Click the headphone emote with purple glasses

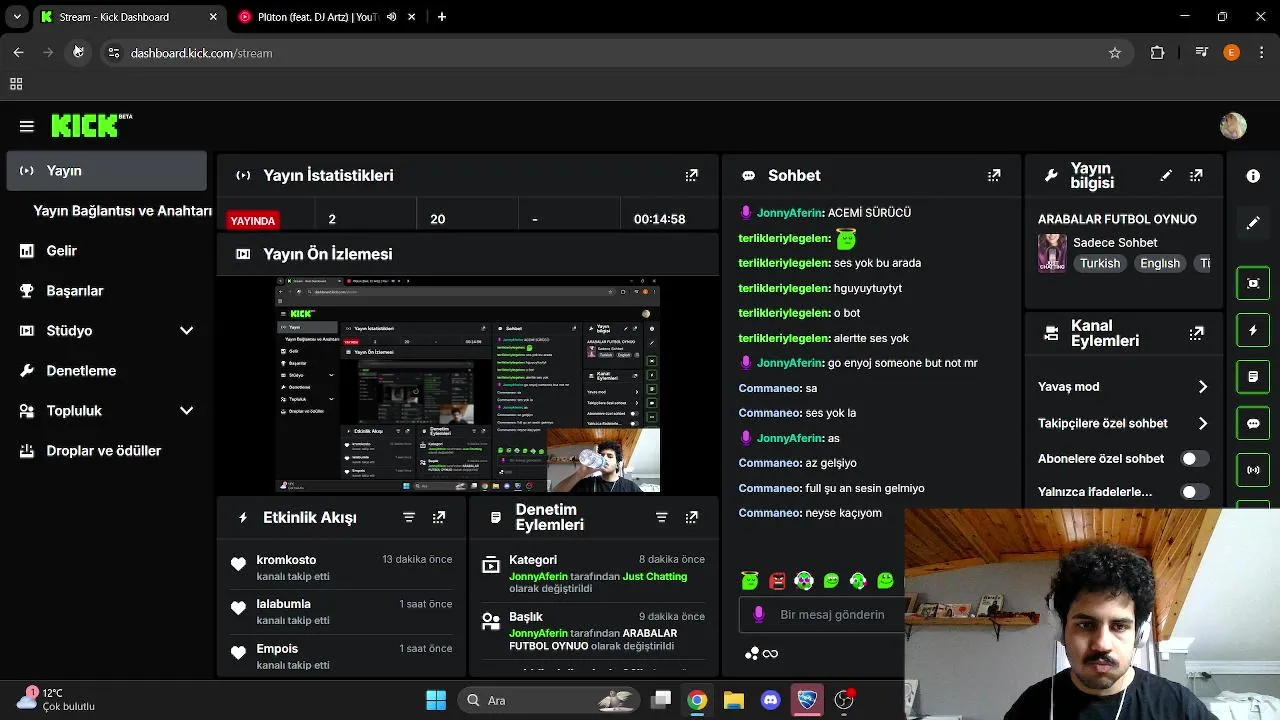tap(804, 580)
